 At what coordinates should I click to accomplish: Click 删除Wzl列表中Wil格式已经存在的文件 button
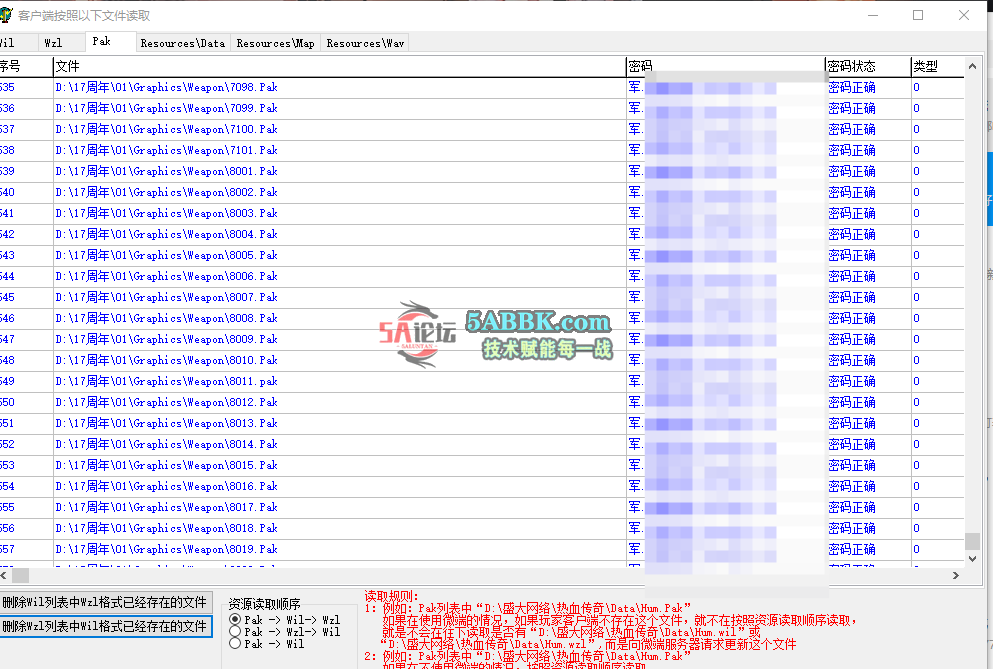tap(105, 626)
